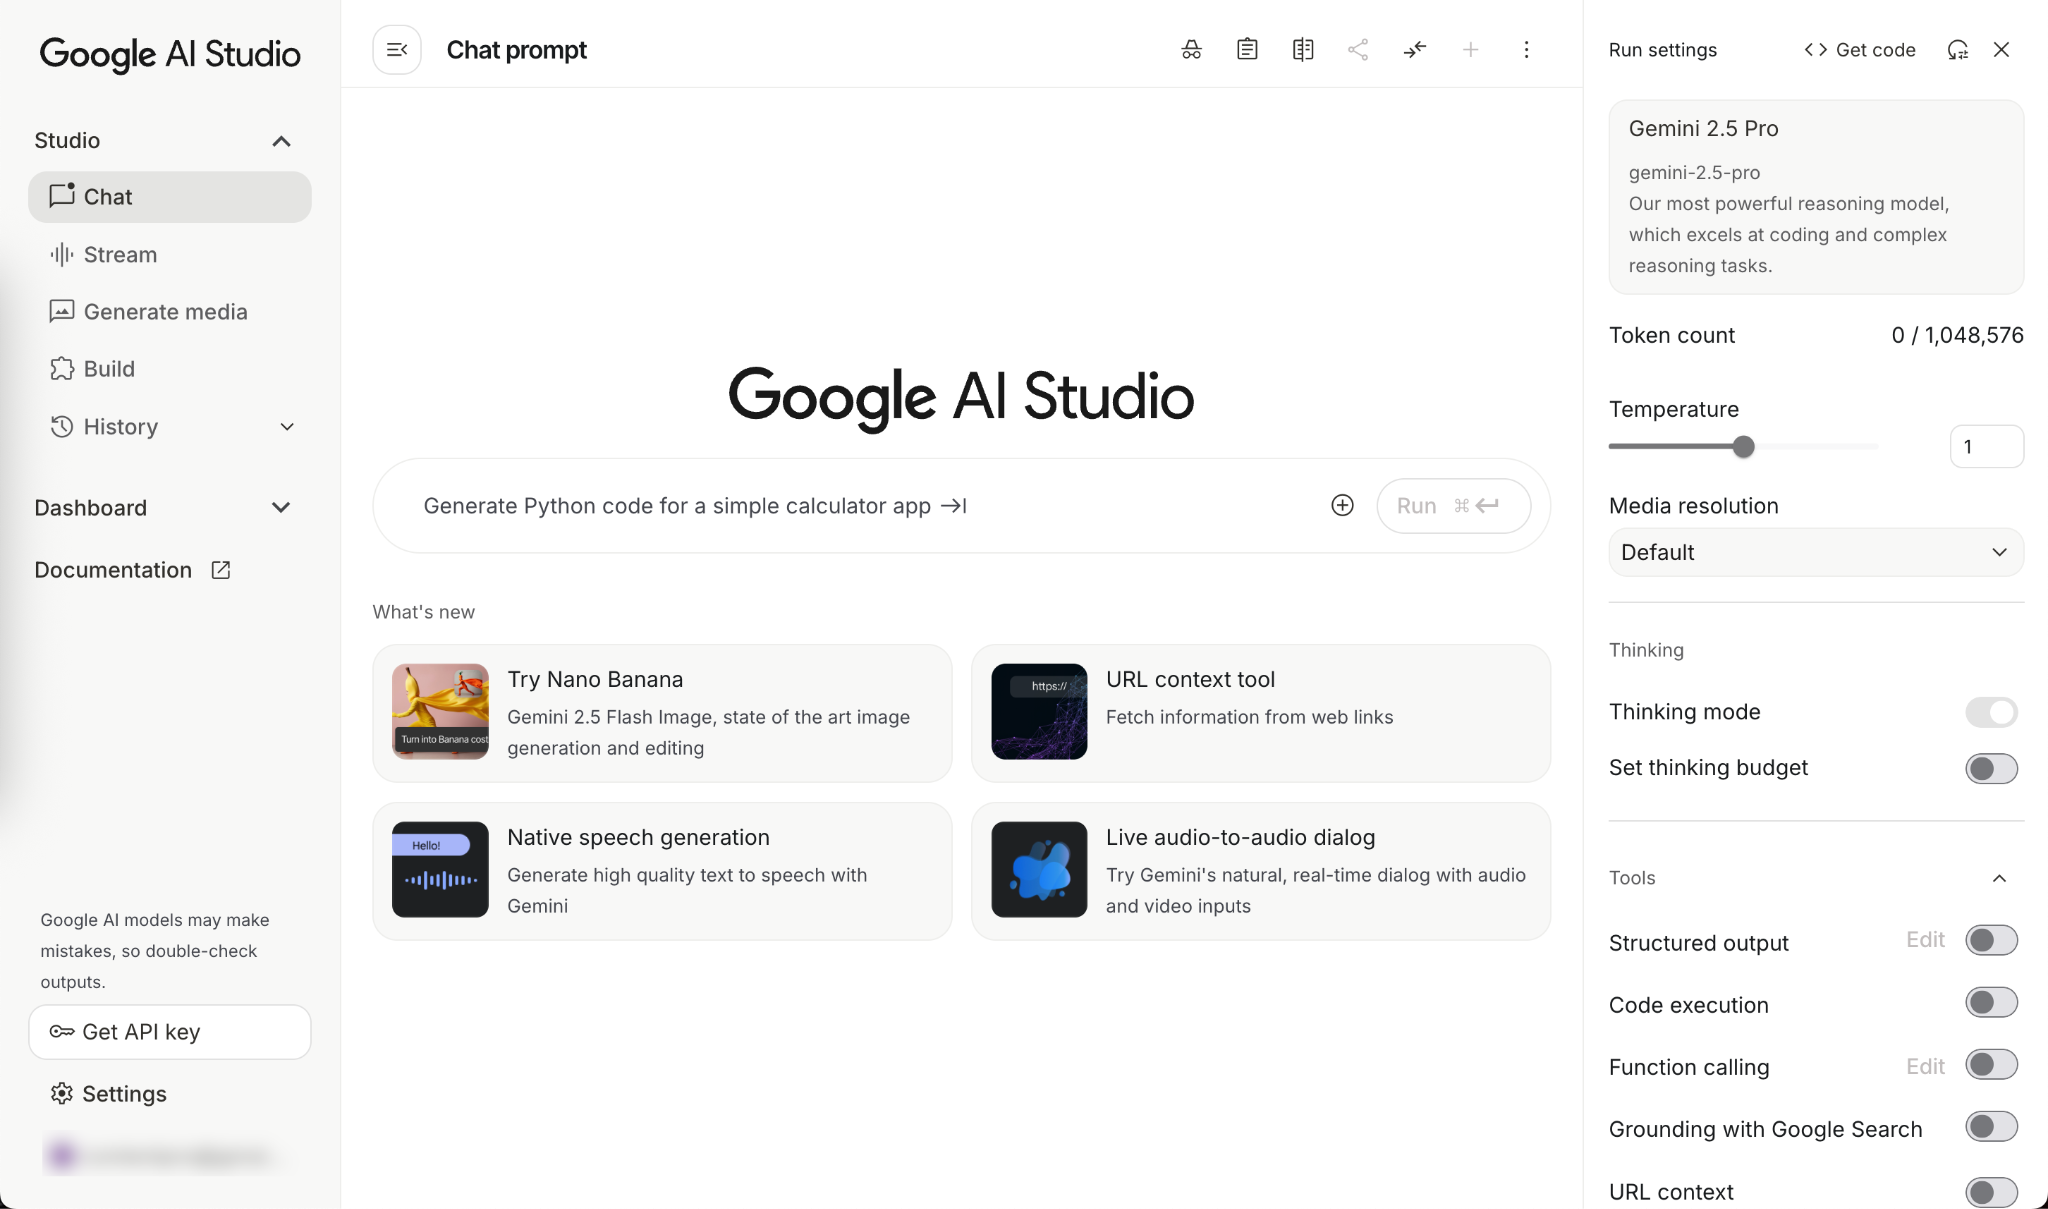Click the share prompt icon
2048x1209 pixels.
point(1358,50)
